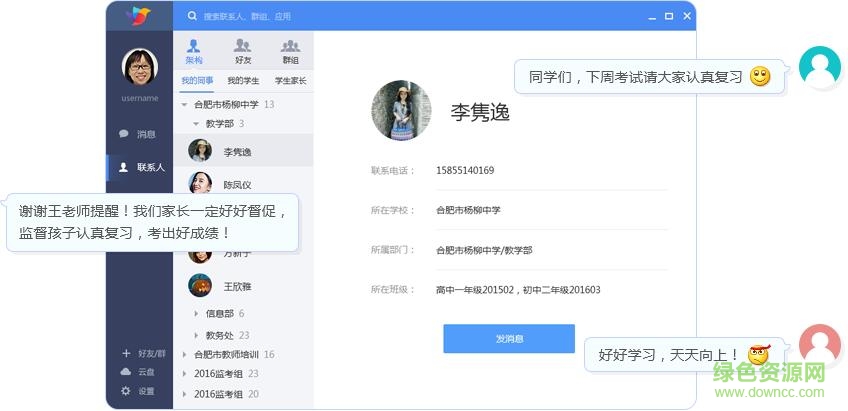Click the name heading 李隽逸
Screen dimensions: 848x411
(480, 112)
